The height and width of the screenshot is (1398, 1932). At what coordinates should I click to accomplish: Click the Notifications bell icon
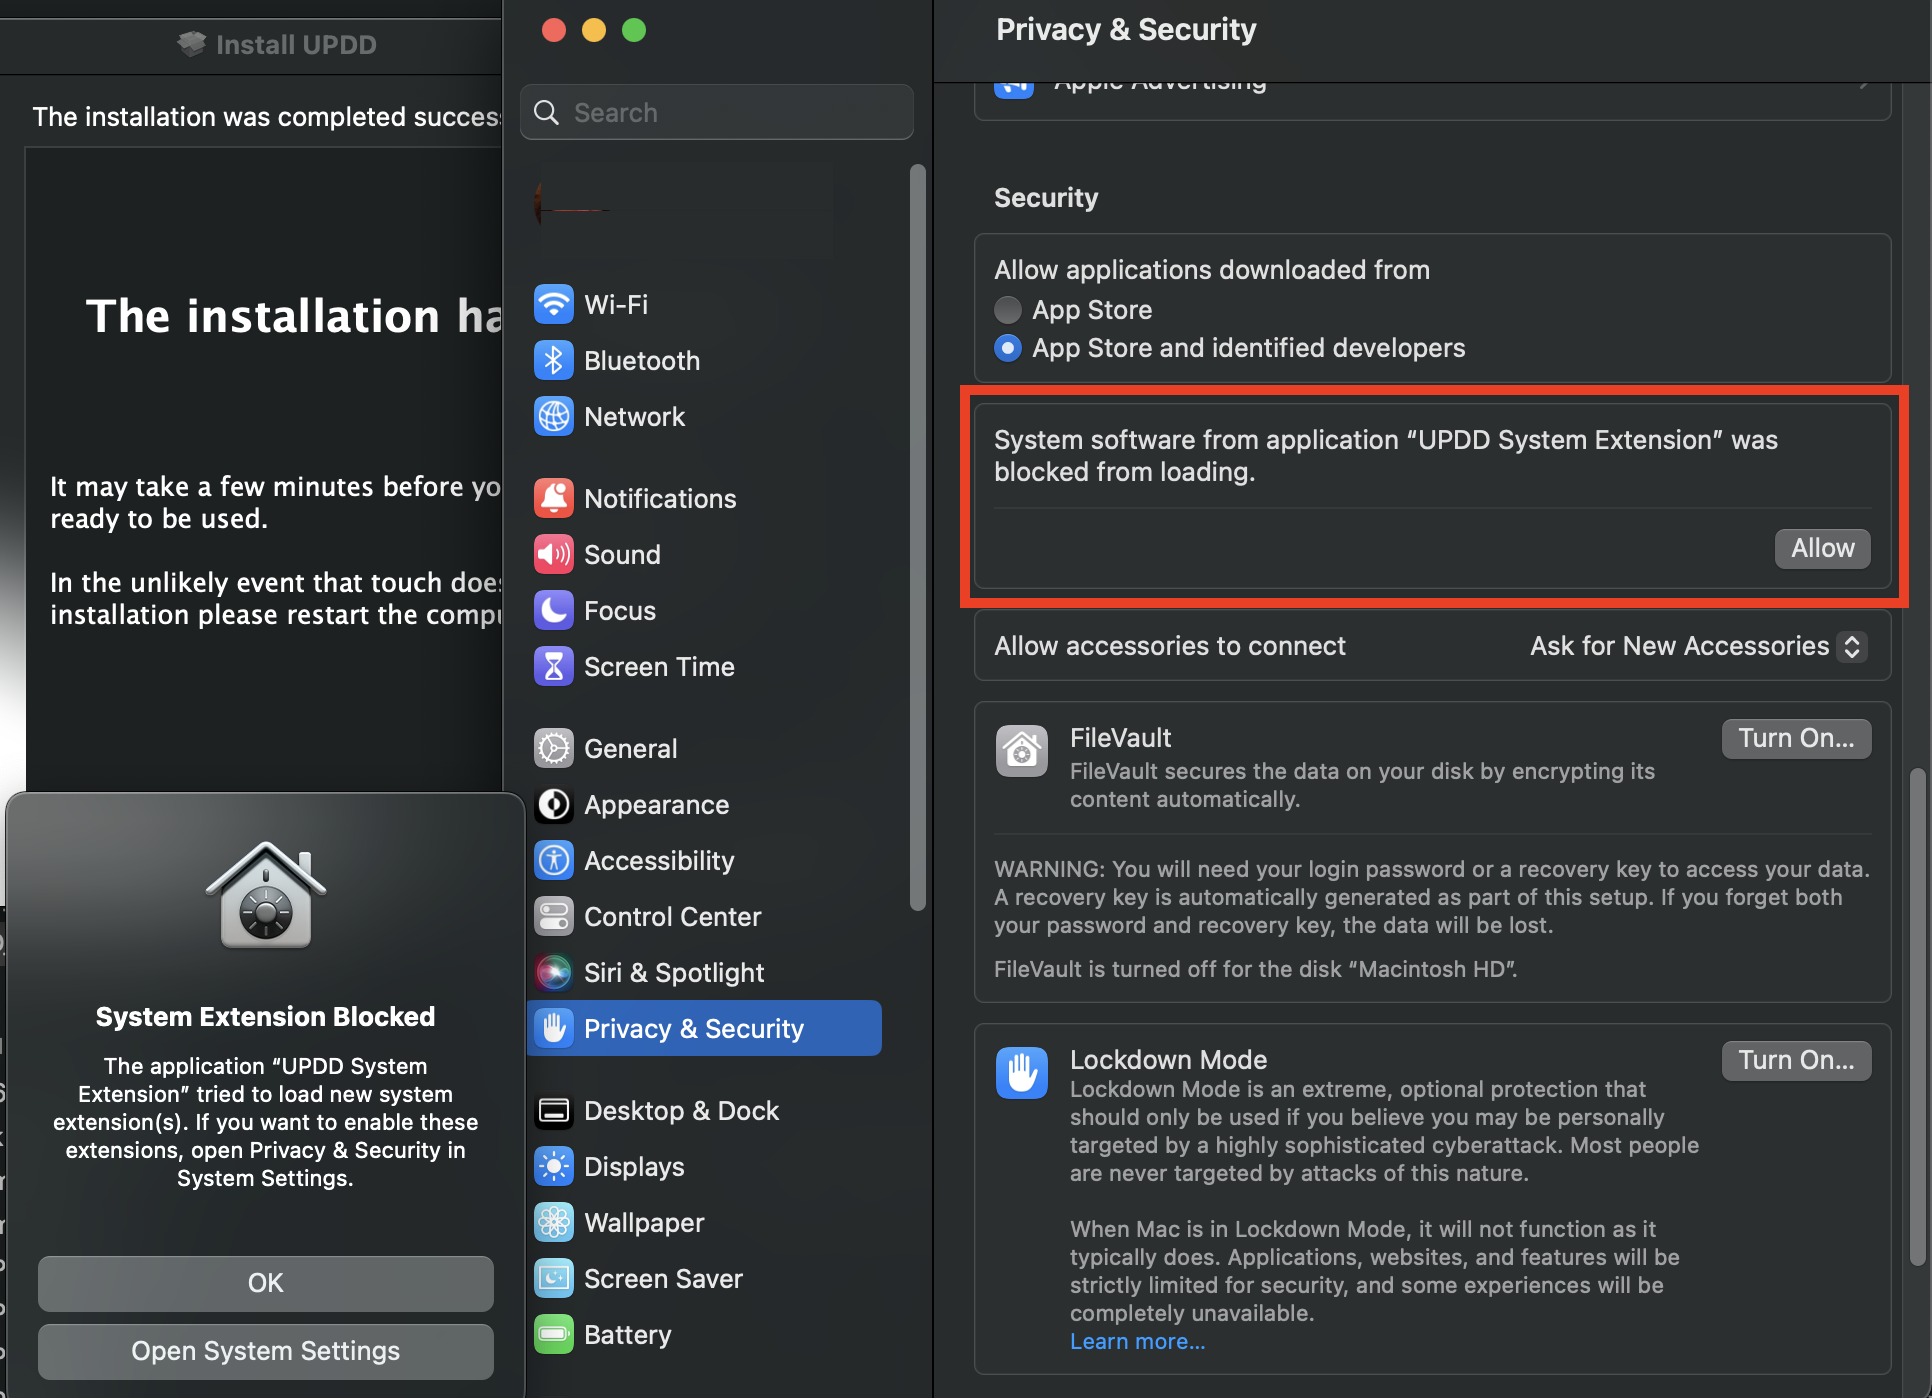[x=553, y=498]
